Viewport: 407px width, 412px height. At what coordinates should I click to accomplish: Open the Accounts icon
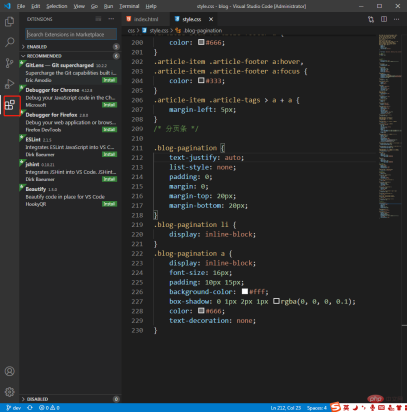(x=10, y=371)
